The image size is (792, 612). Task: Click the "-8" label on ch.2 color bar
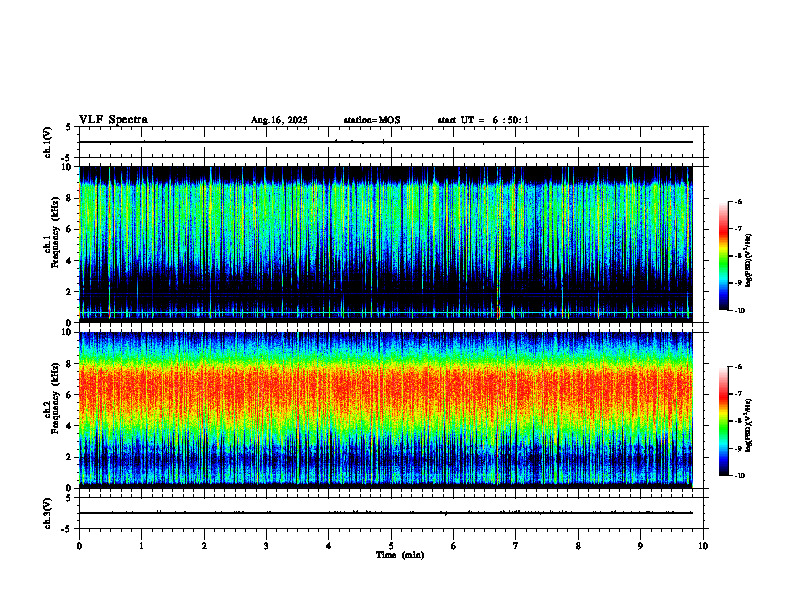738,421
